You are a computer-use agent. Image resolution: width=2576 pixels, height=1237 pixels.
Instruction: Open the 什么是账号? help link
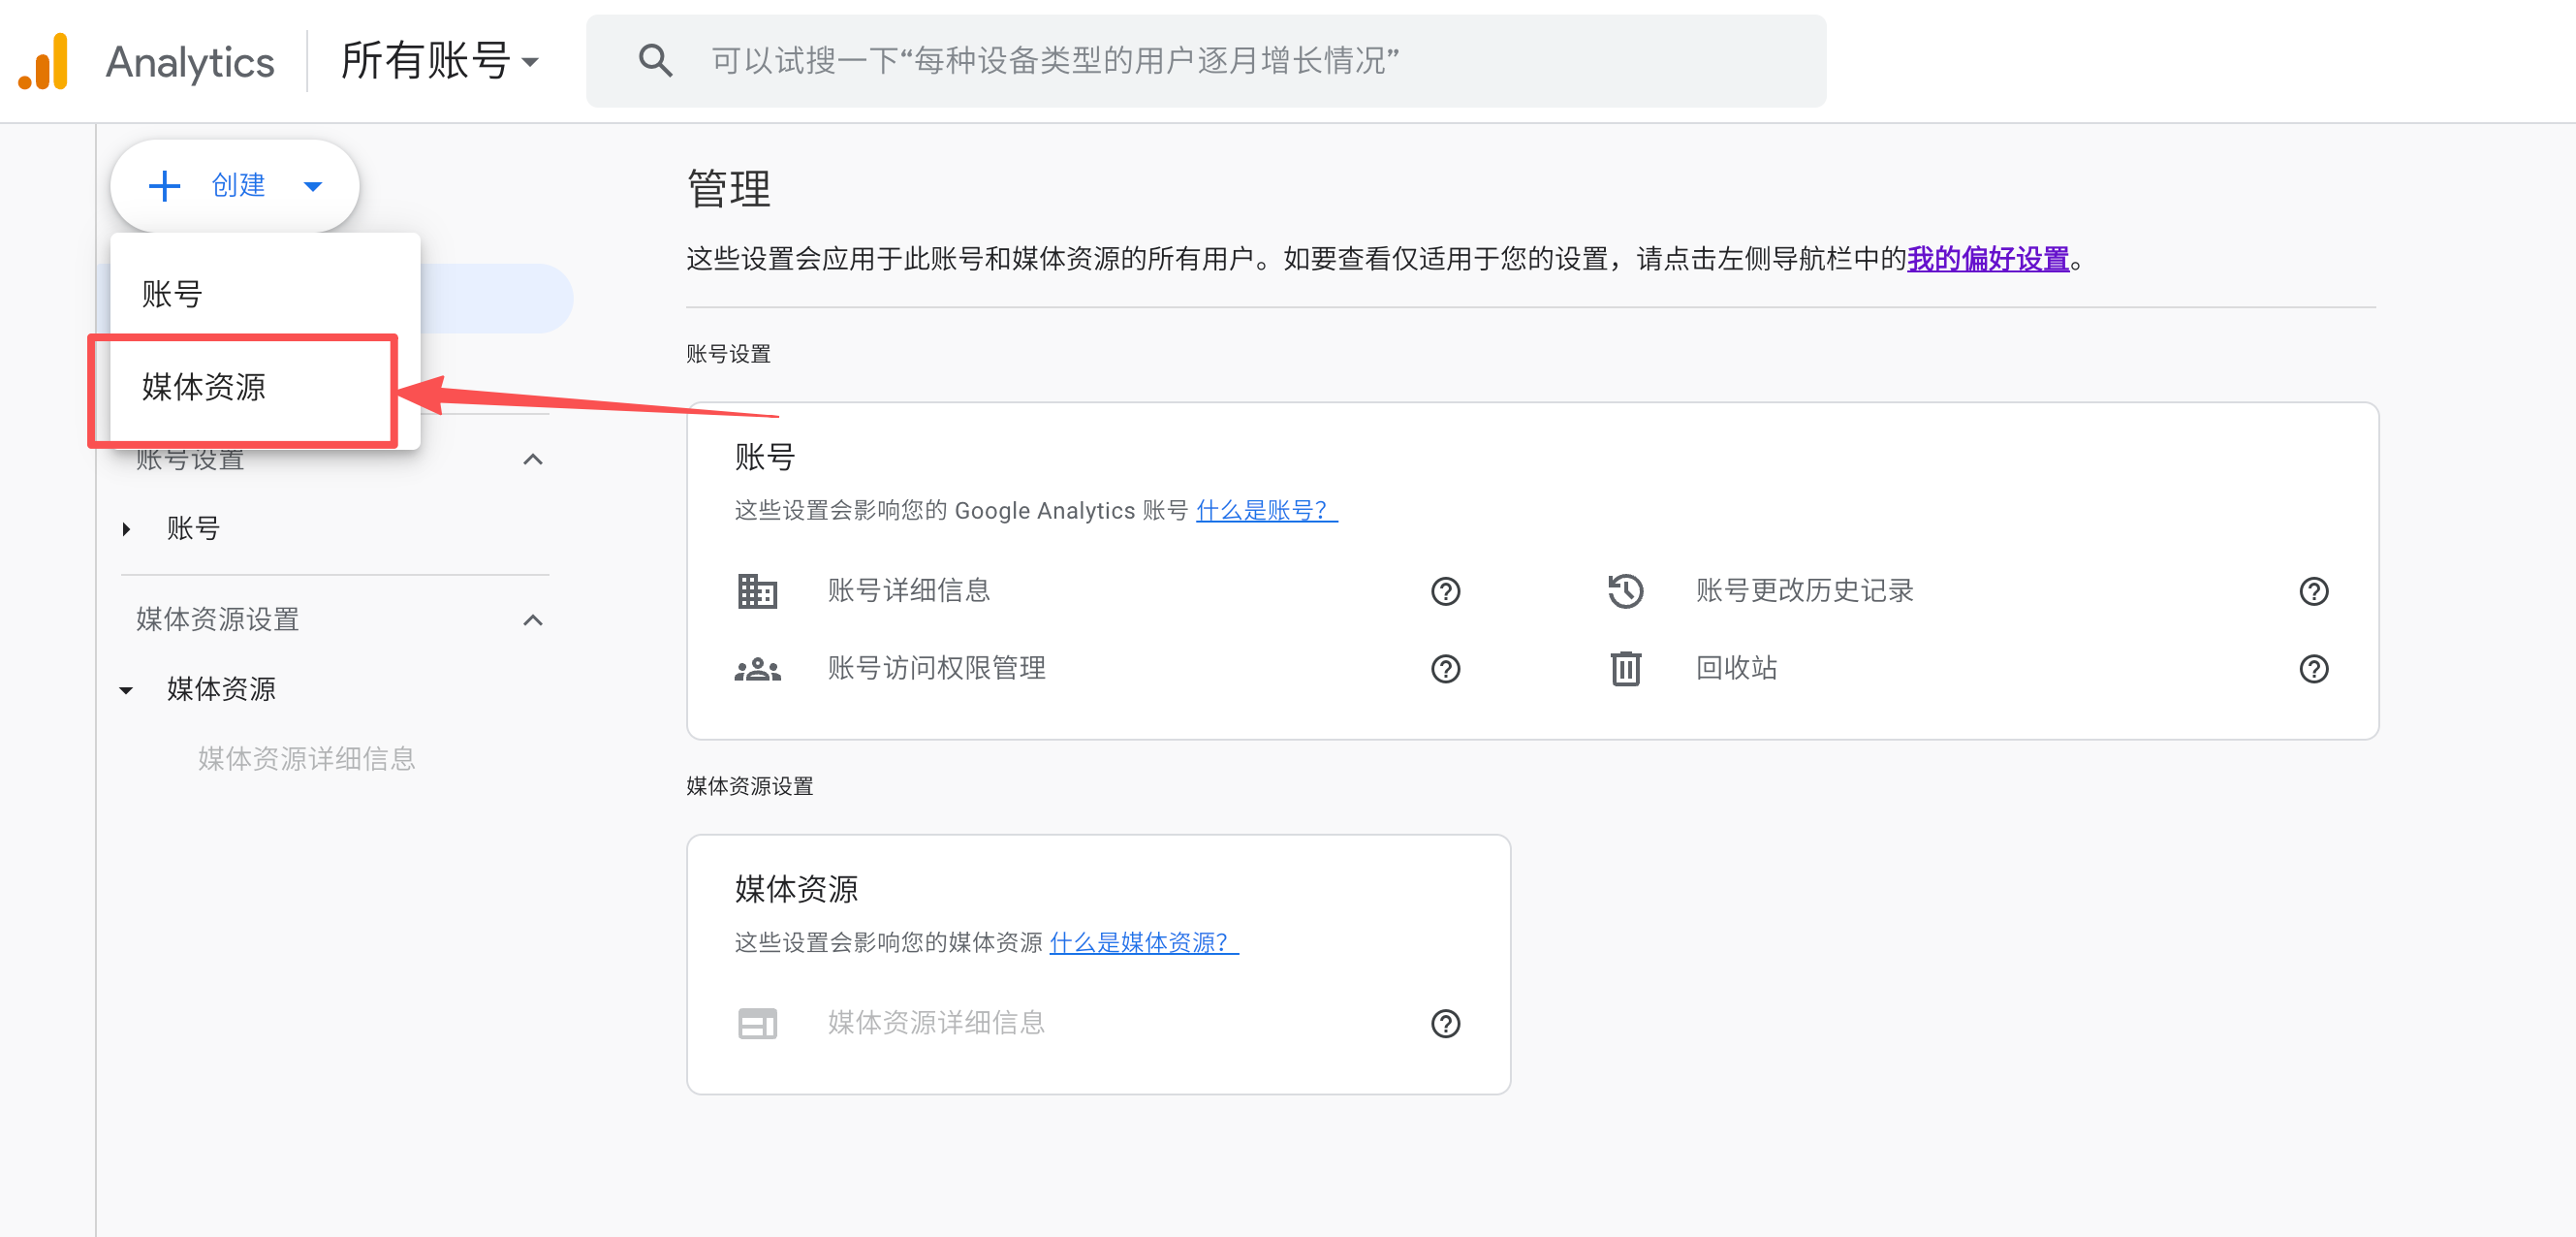[x=1265, y=511]
